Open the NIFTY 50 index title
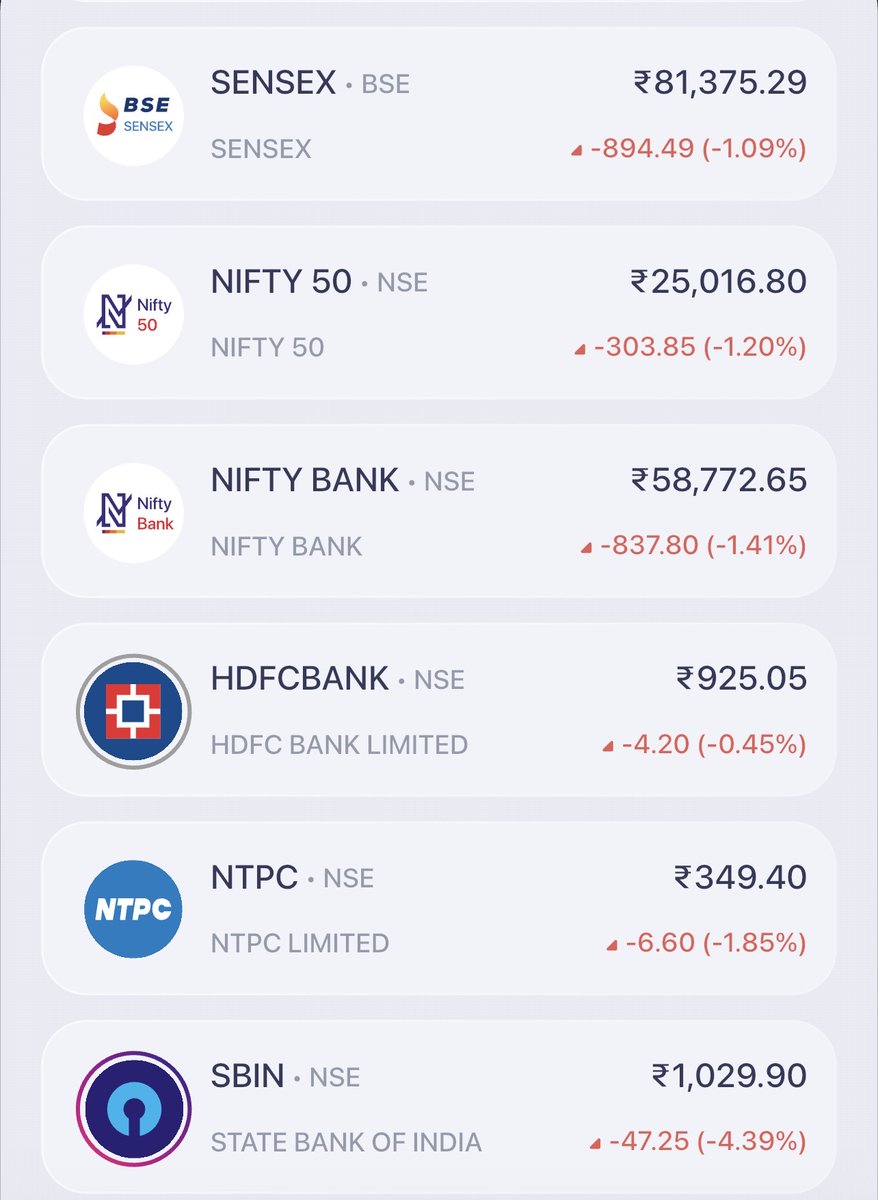This screenshot has width=878, height=1200. click(x=281, y=282)
